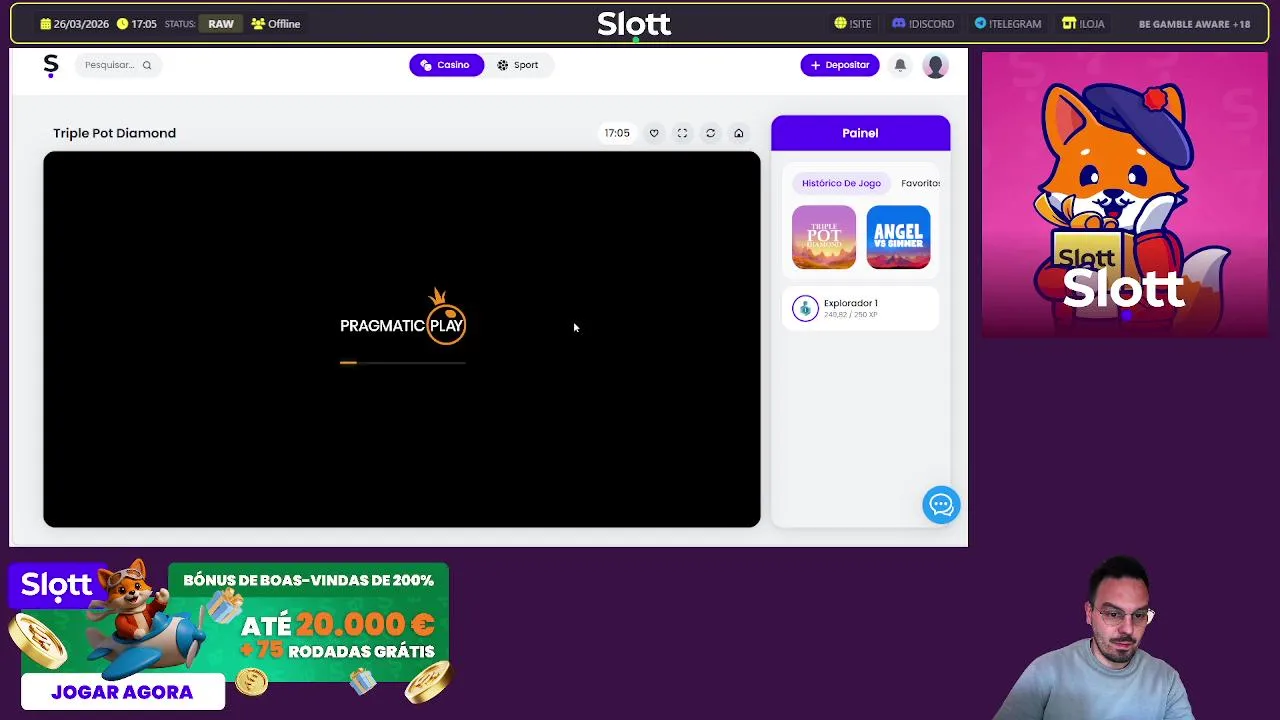
Task: Open the user profile avatar
Action: (935, 66)
